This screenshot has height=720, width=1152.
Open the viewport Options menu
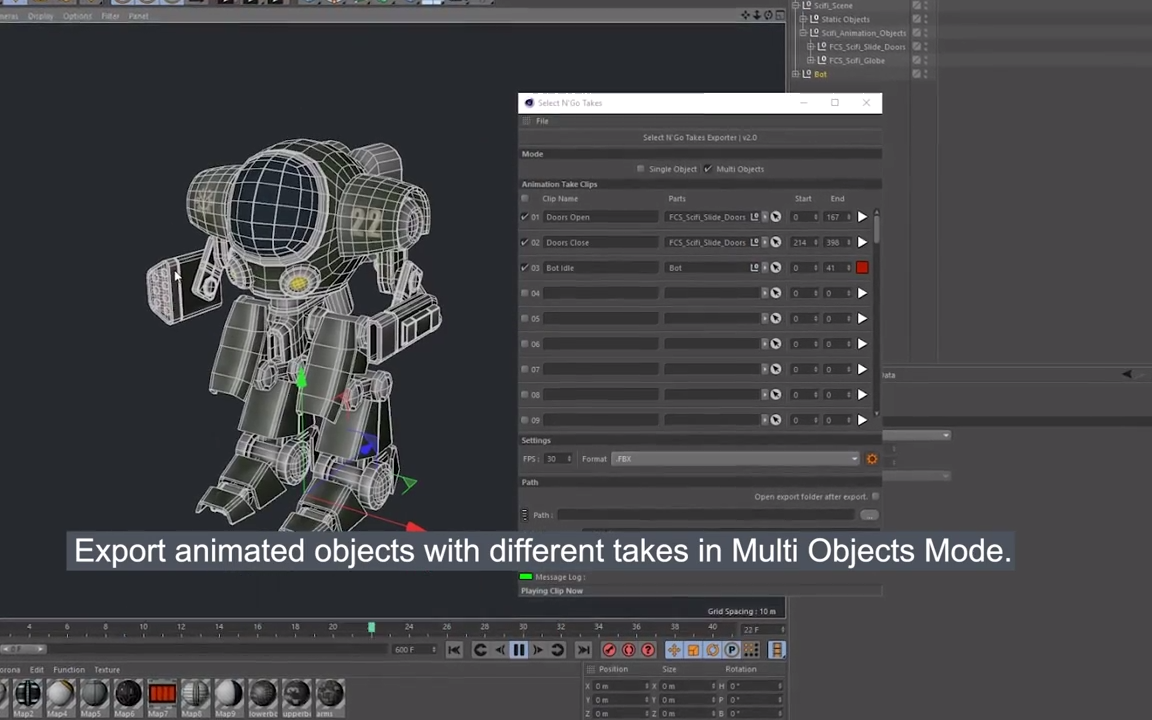77,16
